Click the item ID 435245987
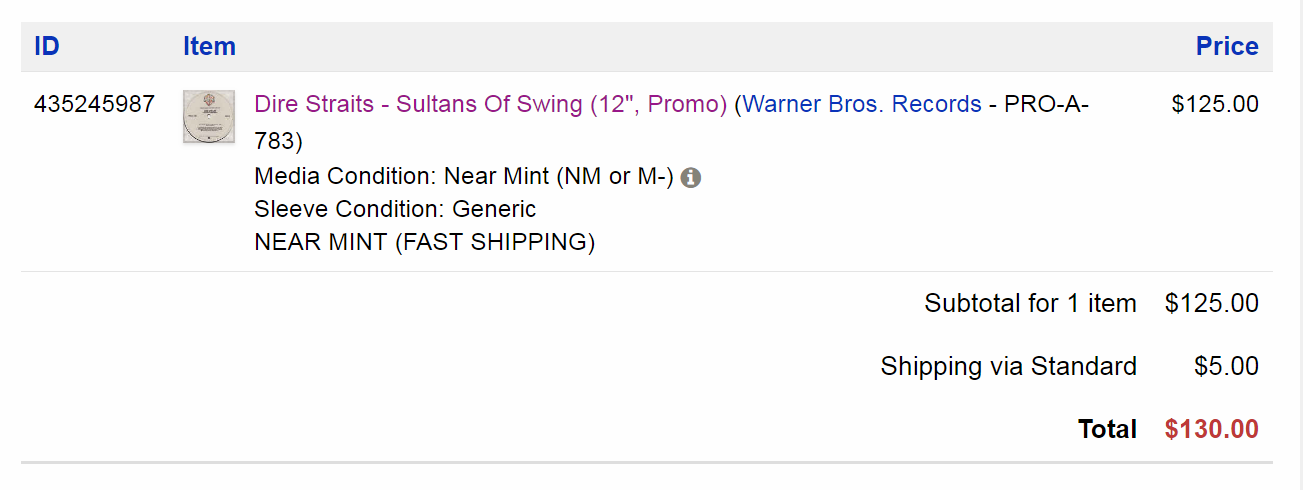This screenshot has width=1303, height=490. tap(94, 104)
